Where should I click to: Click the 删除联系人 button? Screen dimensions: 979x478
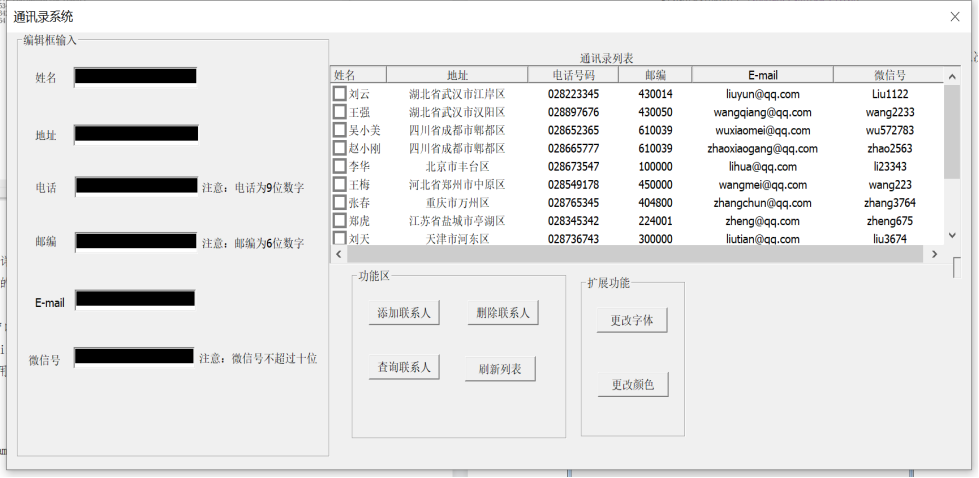pos(503,313)
